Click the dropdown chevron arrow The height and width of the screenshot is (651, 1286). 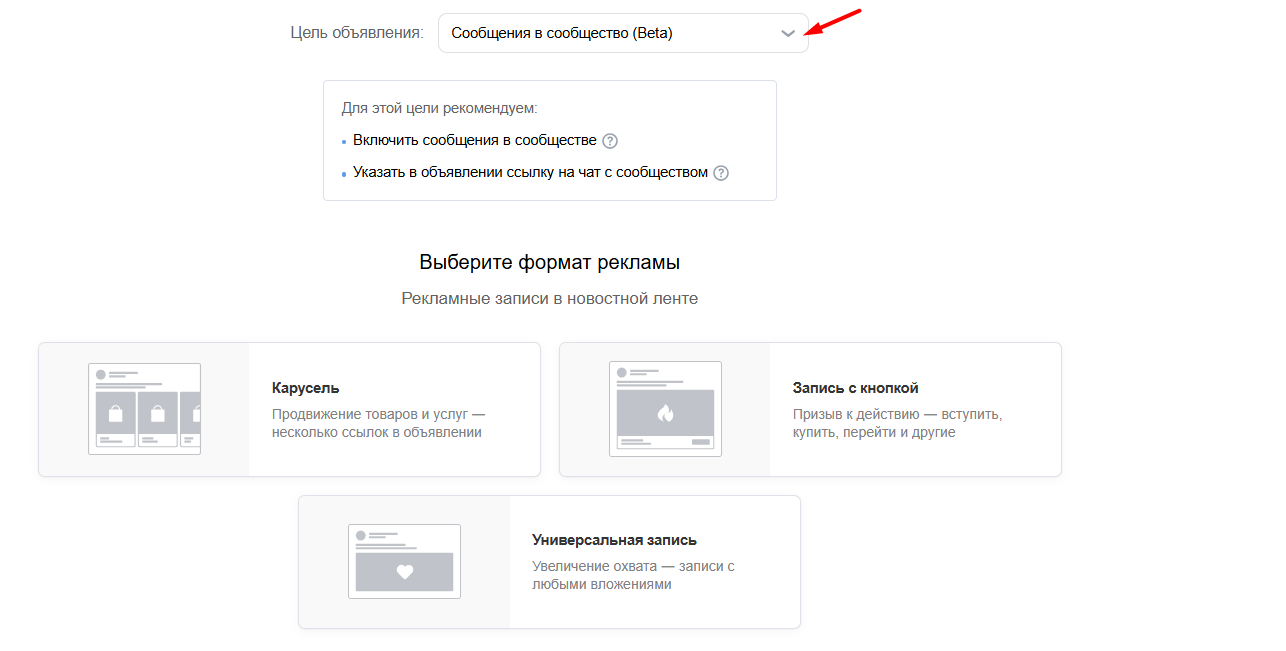pos(788,33)
